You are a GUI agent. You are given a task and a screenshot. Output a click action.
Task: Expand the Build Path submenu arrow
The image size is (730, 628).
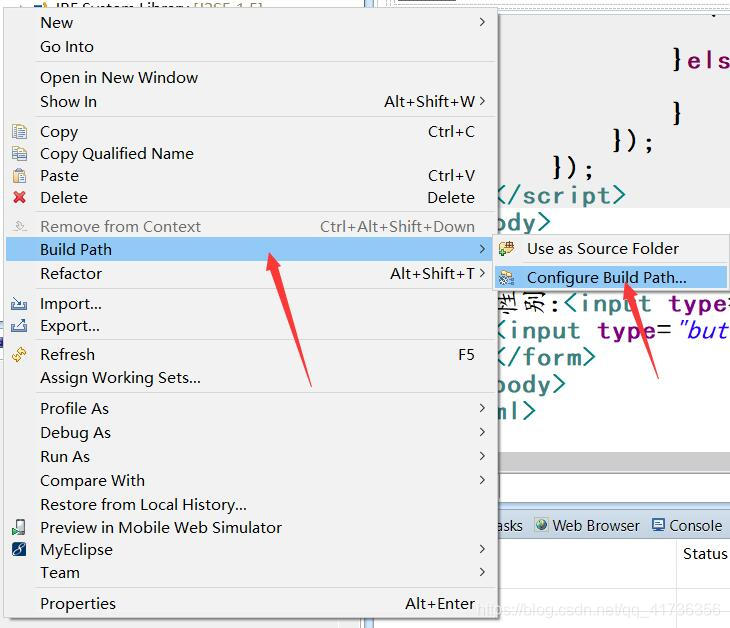(x=482, y=249)
